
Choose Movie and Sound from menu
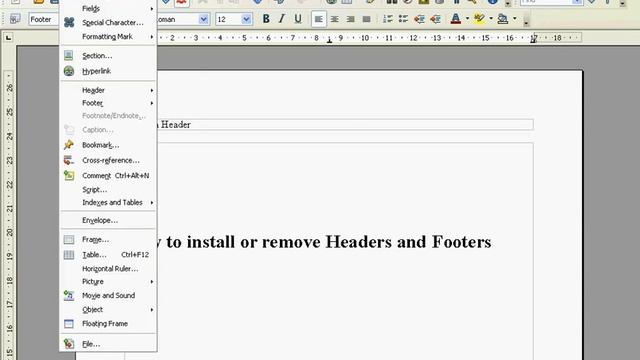[108, 296]
